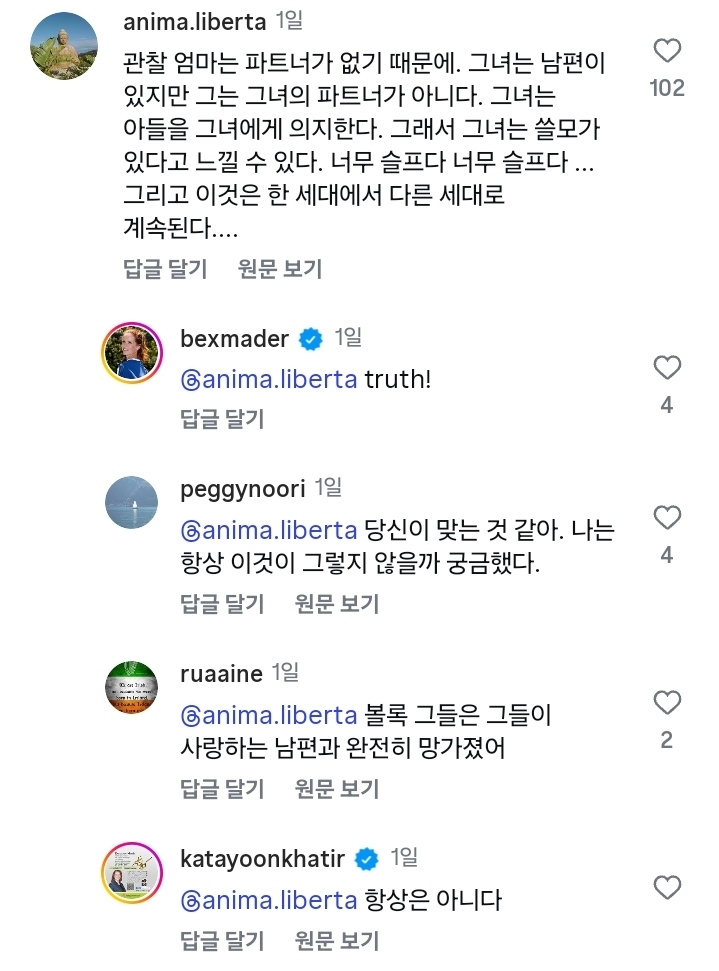Click katayoonkhatir's blue verified badge

(x=369, y=859)
